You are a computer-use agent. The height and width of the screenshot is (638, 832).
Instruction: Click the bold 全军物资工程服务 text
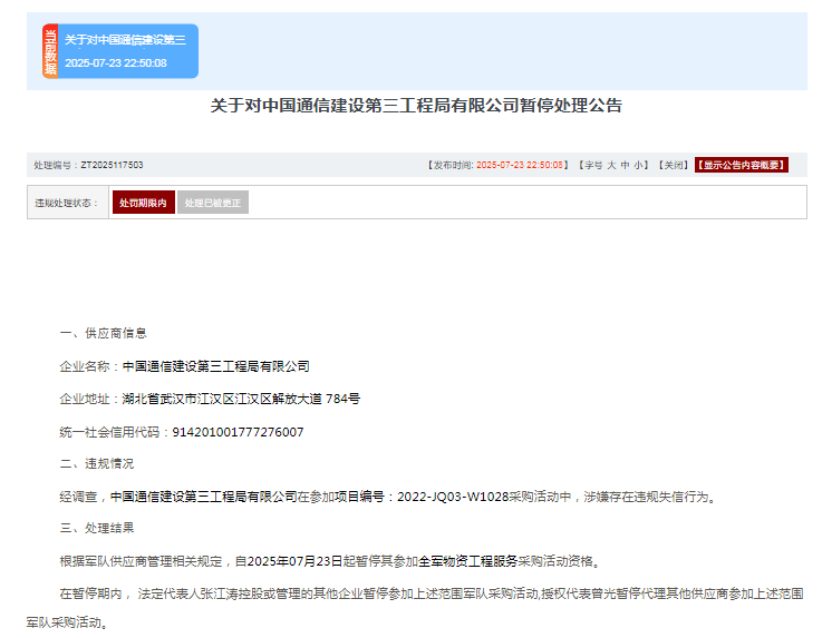pyautogui.click(x=467, y=561)
